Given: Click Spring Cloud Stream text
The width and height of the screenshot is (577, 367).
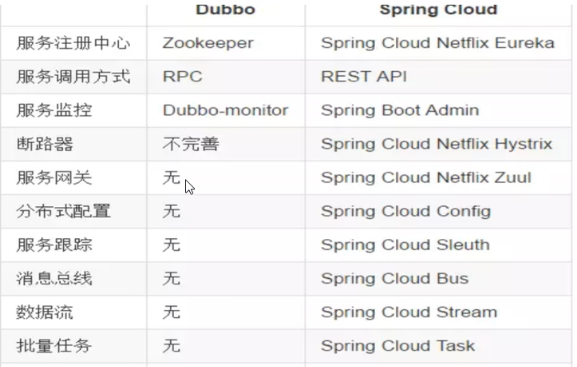Looking at the screenshot, I should click(x=409, y=312).
